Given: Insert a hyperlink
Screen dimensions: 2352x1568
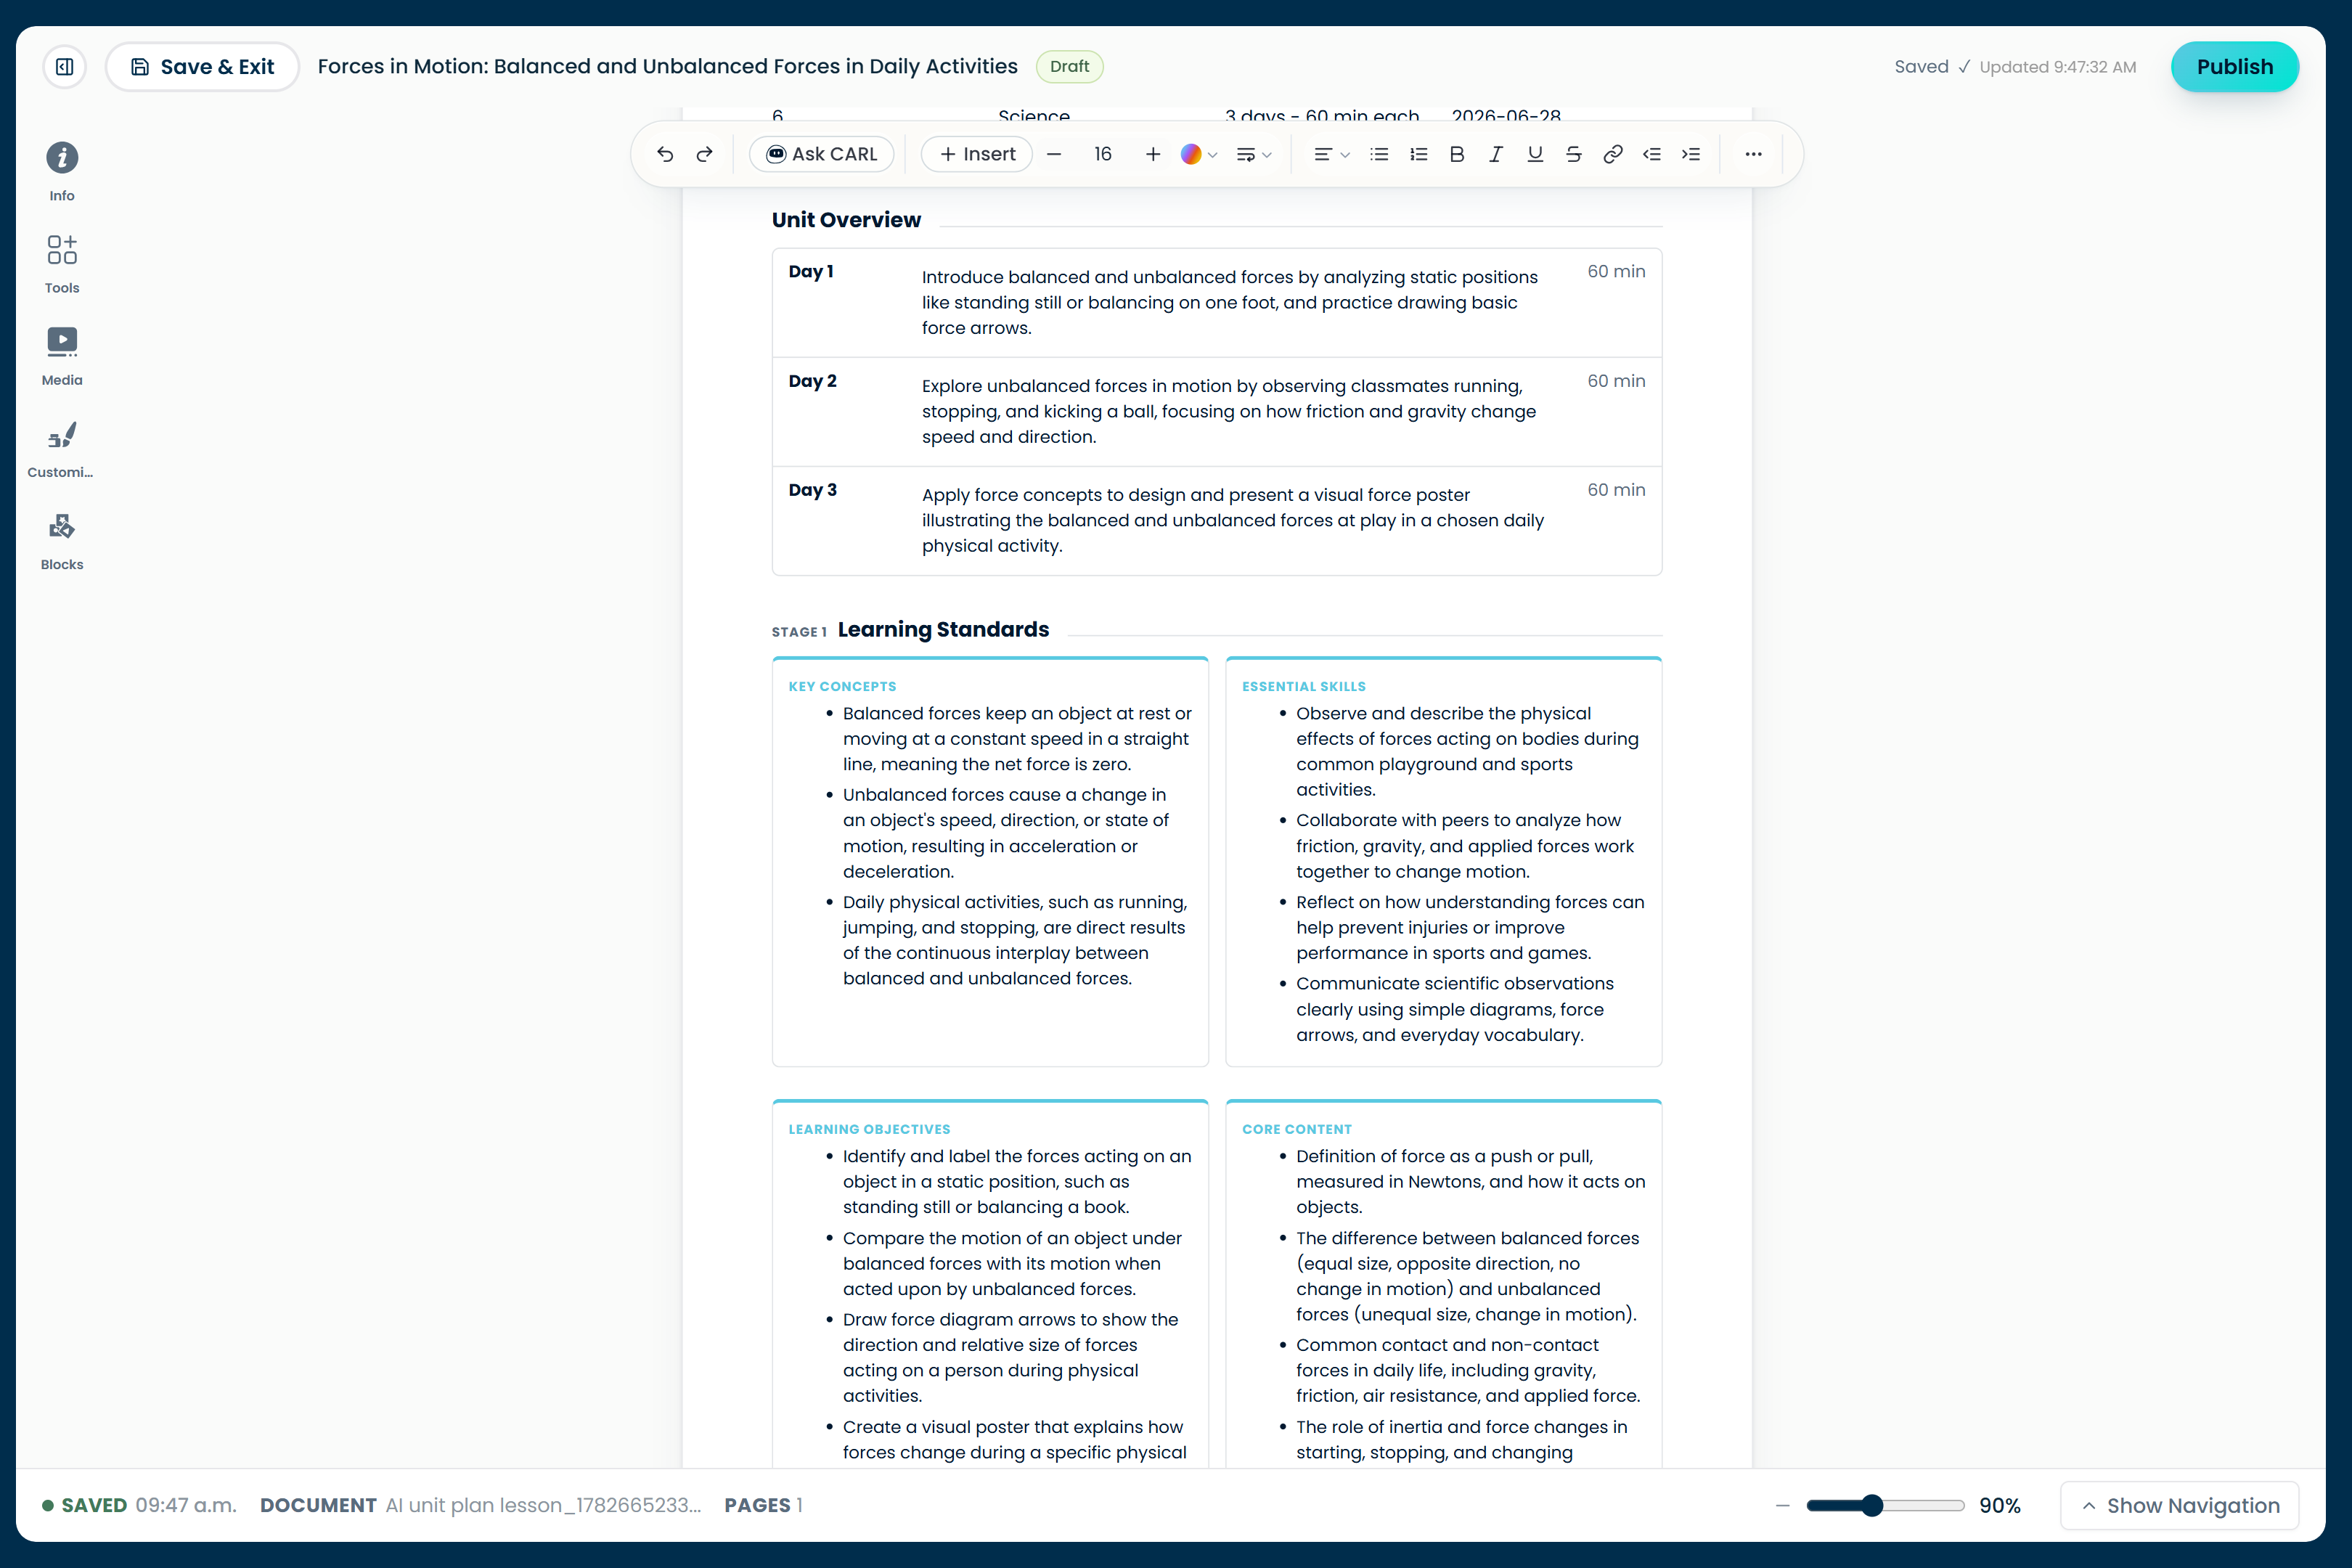Looking at the screenshot, I should click(1613, 154).
